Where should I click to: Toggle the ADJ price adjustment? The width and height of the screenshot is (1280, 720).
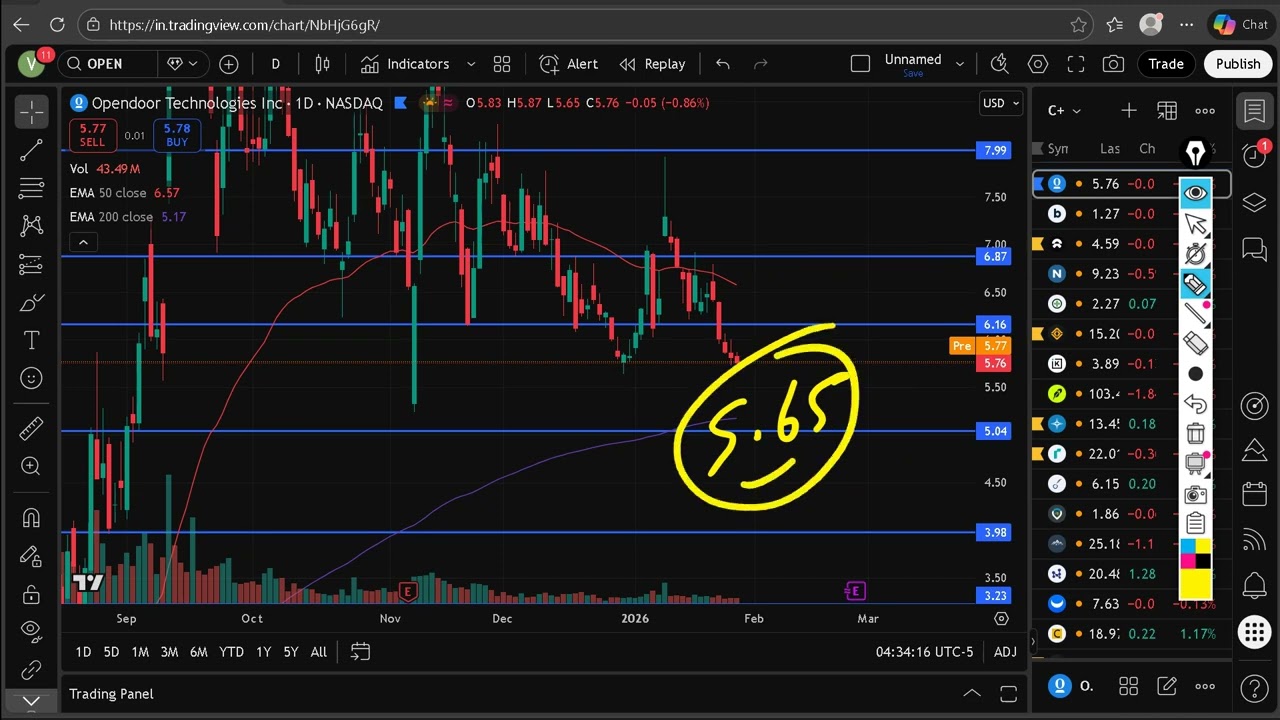click(1005, 652)
